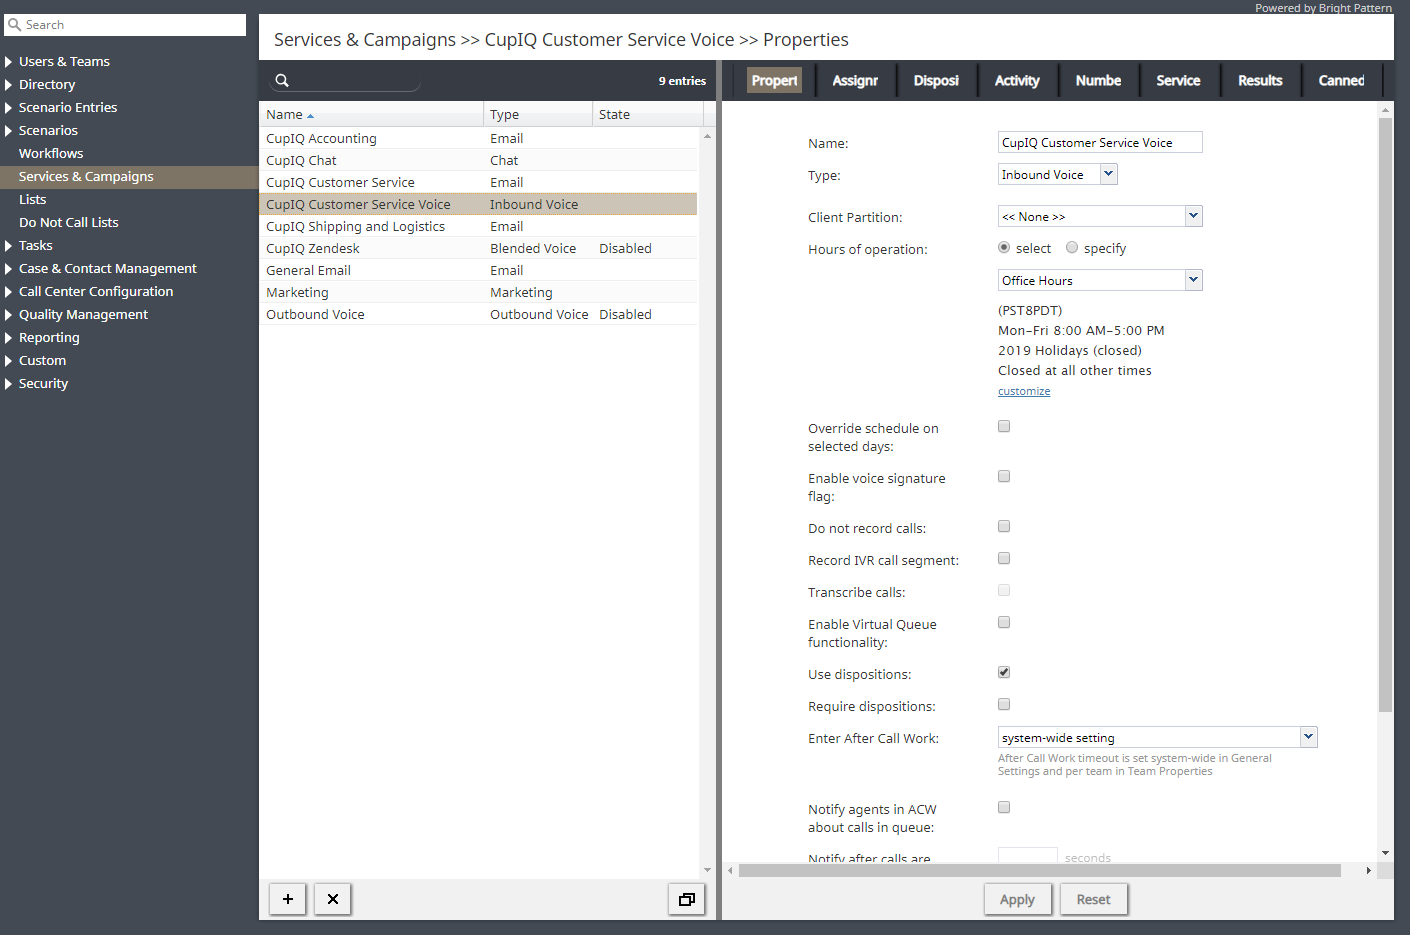Image resolution: width=1410 pixels, height=935 pixels.
Task: Select Outbound Voice service row
Action: [x=478, y=314]
